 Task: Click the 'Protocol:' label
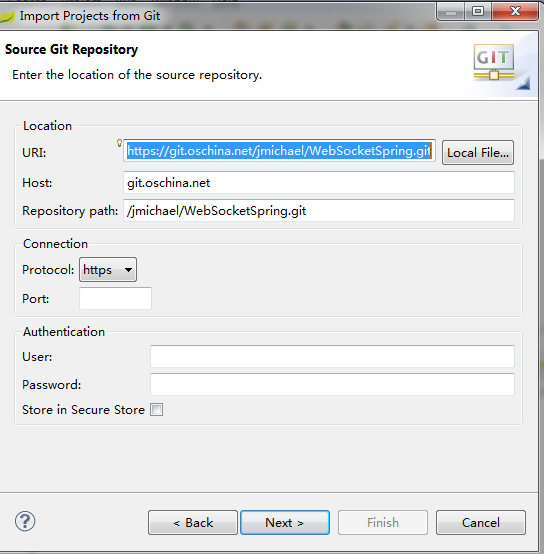(48, 270)
